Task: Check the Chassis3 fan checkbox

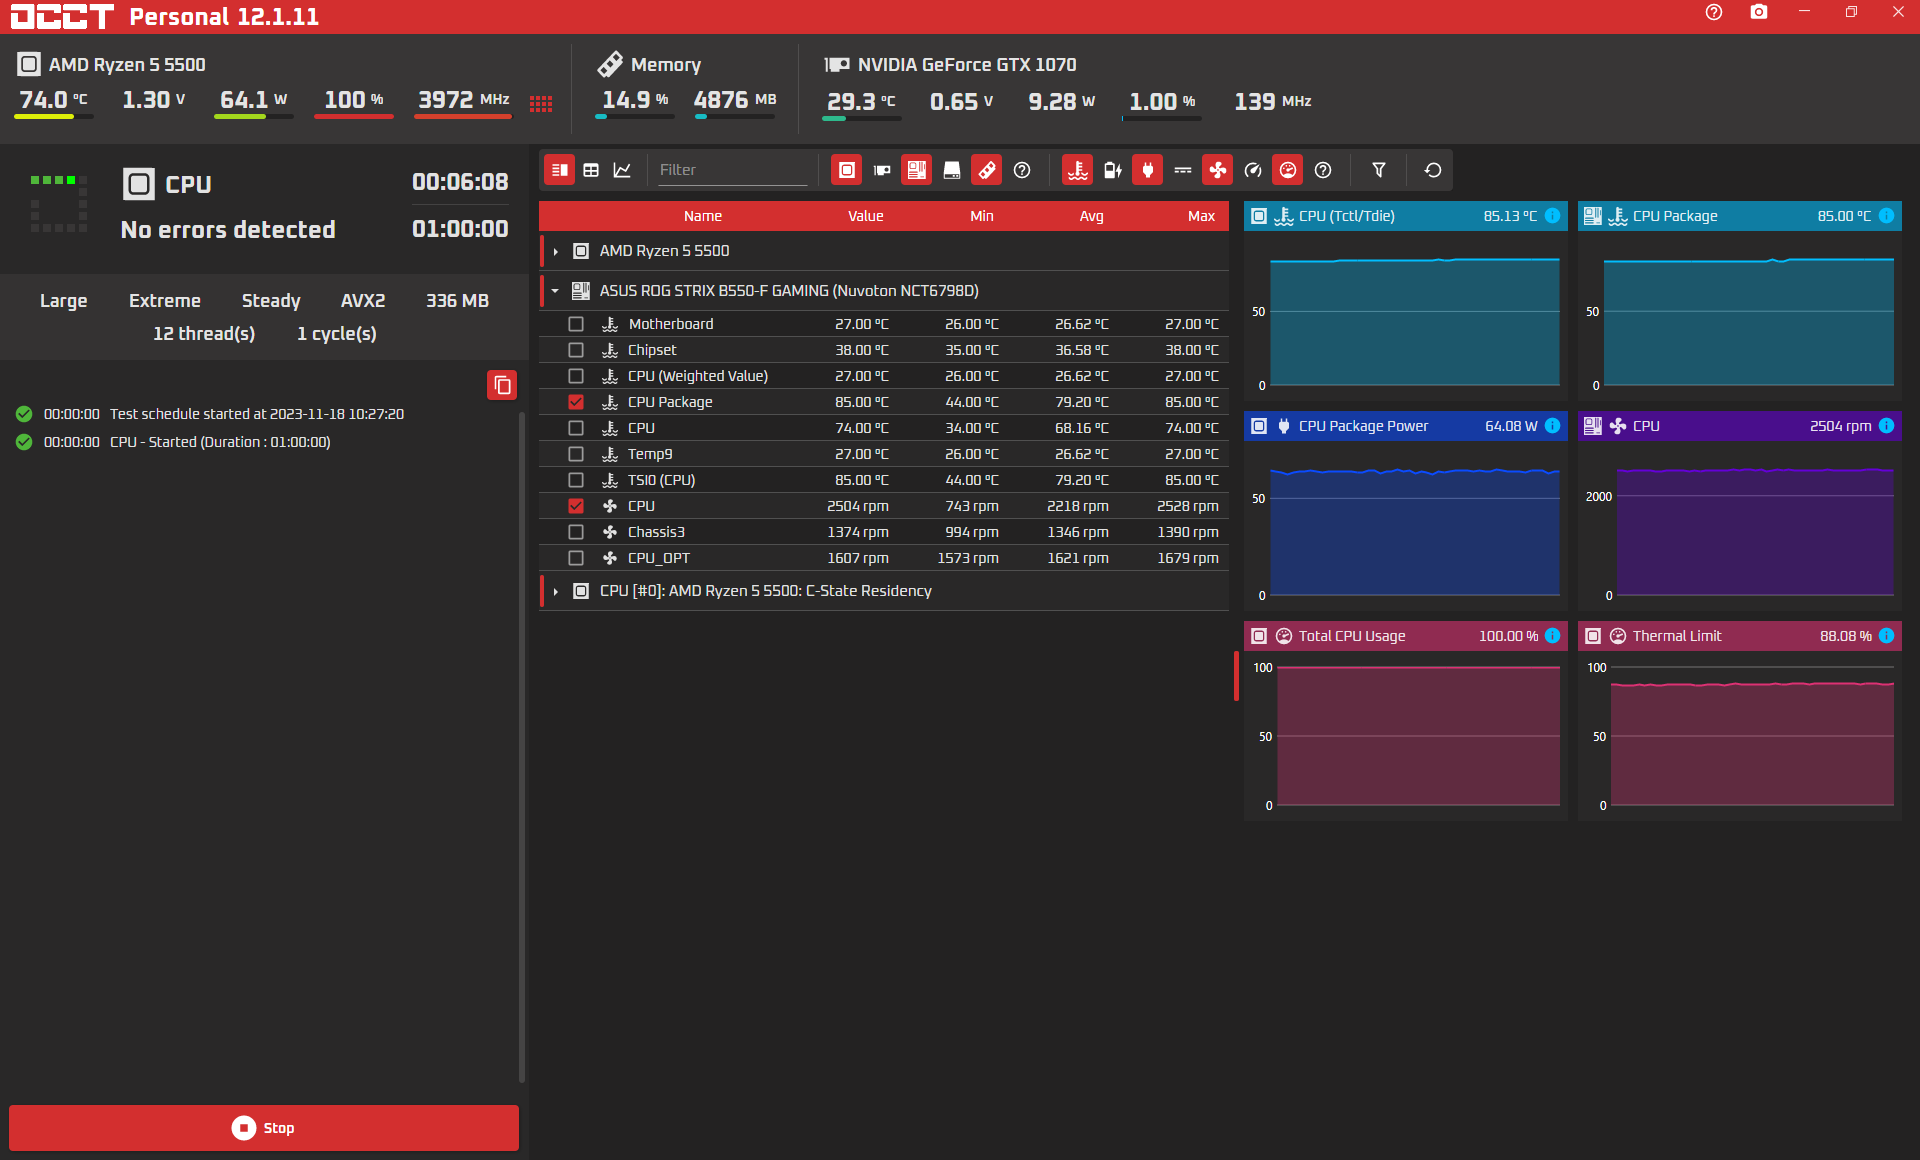Action: [x=576, y=532]
